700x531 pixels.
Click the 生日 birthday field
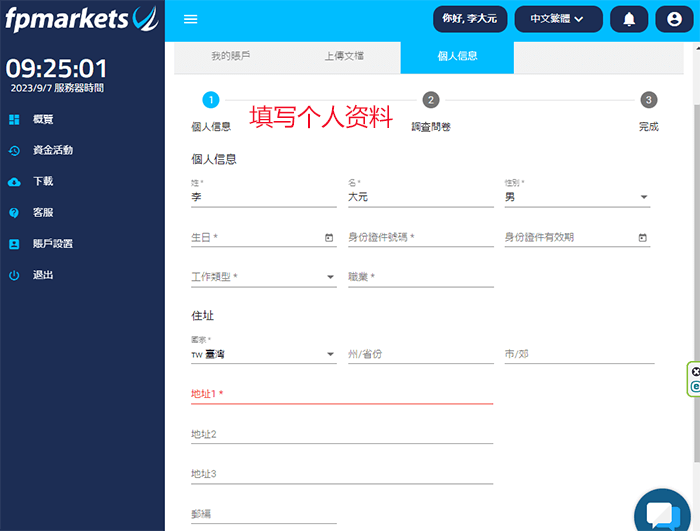coord(264,238)
